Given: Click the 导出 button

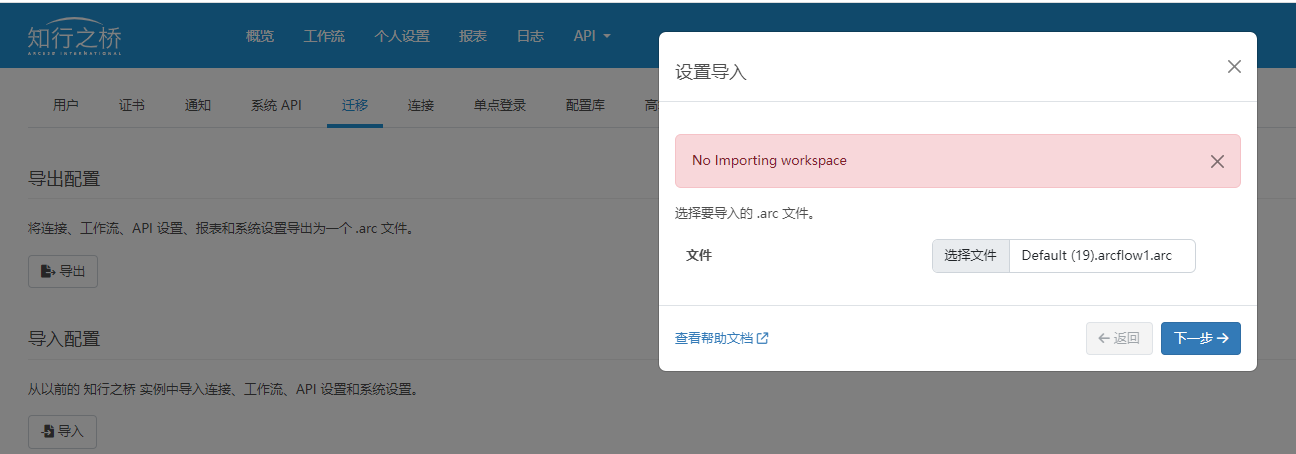Looking at the screenshot, I should 63,271.
